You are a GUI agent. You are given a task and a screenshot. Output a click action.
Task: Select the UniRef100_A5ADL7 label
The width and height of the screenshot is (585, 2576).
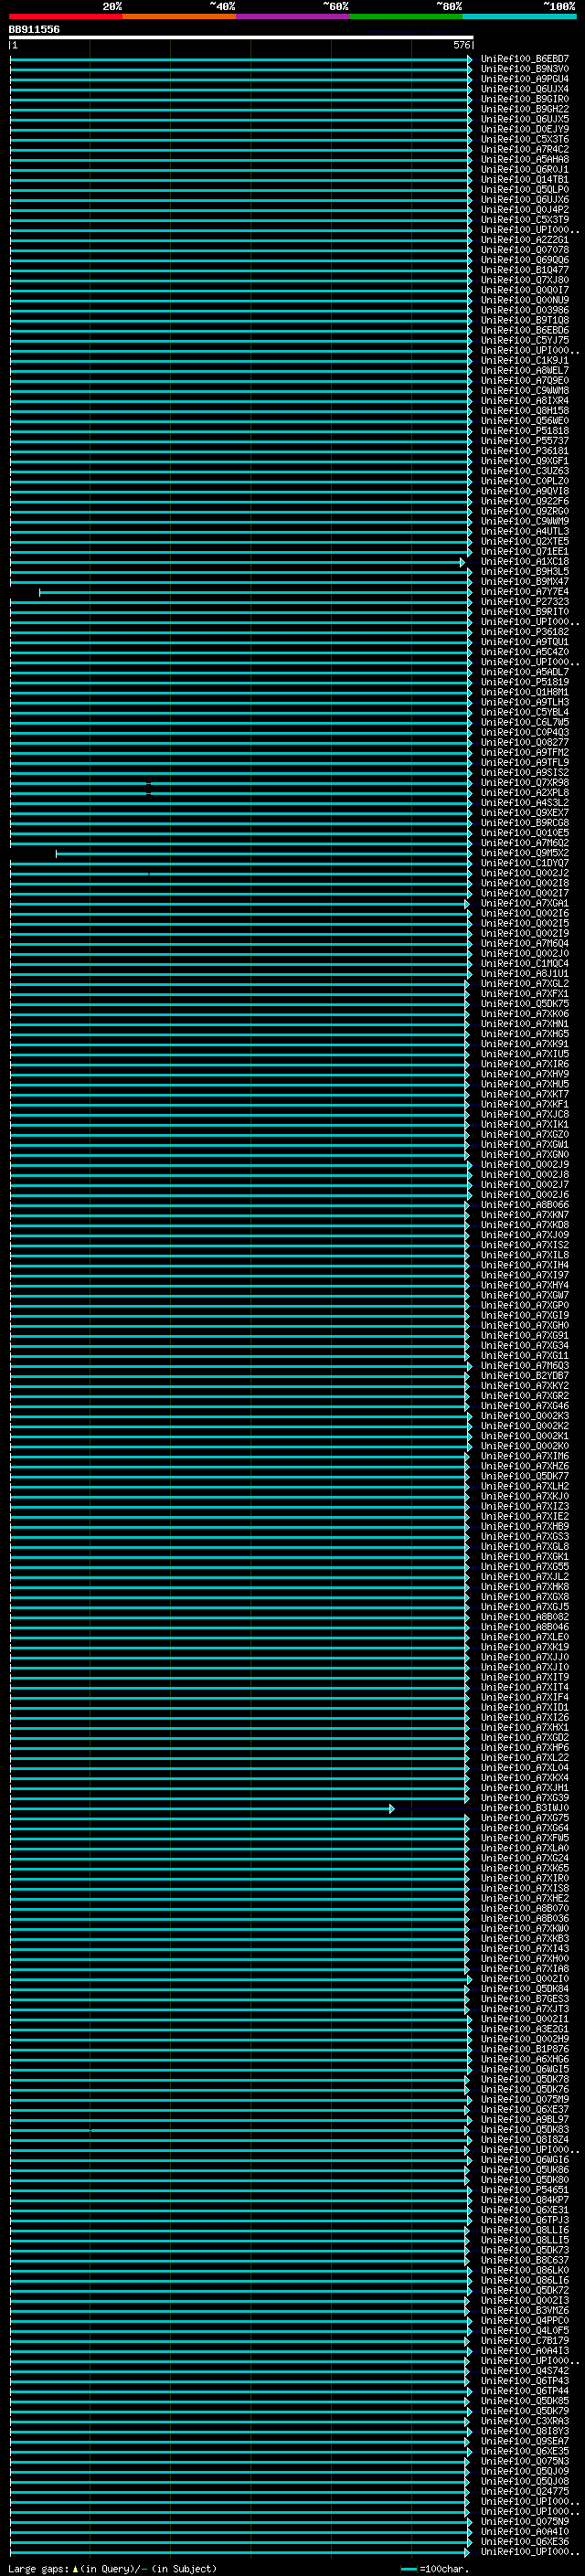tap(525, 672)
